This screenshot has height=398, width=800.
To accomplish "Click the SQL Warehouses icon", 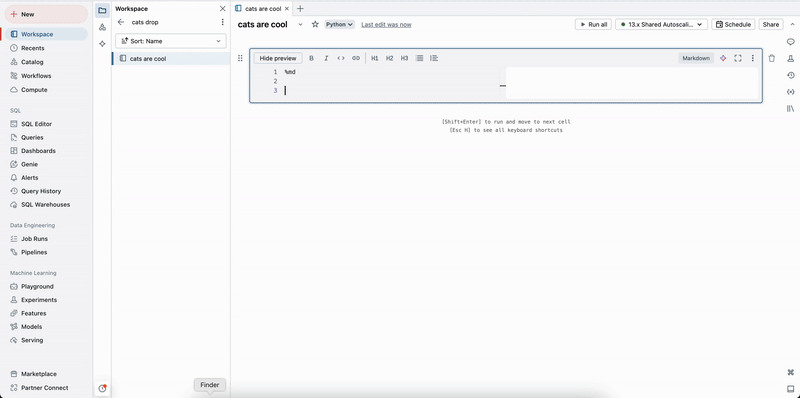I will coord(14,204).
